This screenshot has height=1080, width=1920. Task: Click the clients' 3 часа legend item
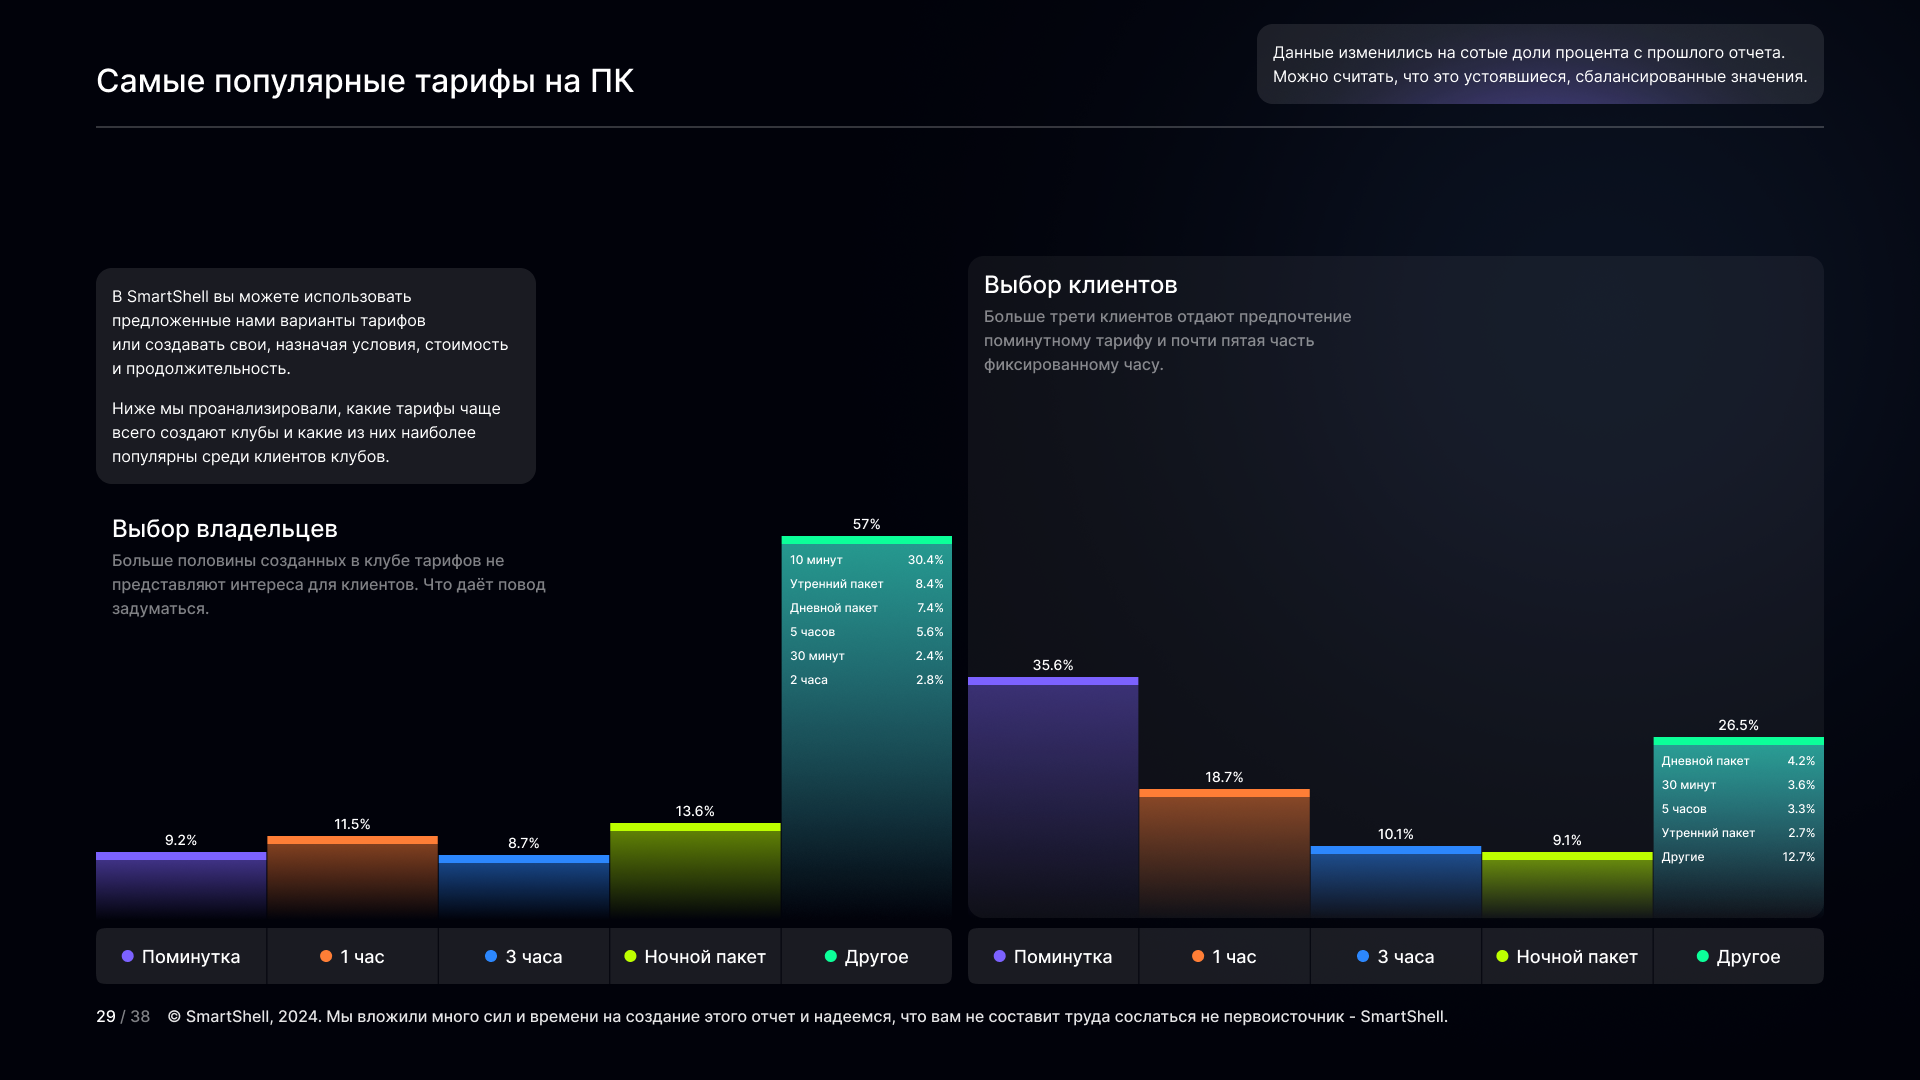(1396, 956)
